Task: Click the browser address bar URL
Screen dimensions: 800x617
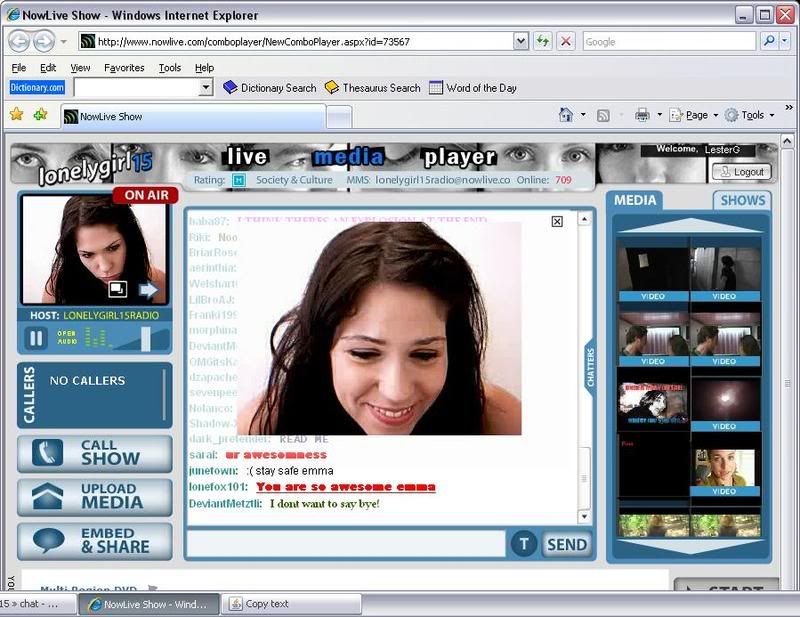Action: click(296, 41)
